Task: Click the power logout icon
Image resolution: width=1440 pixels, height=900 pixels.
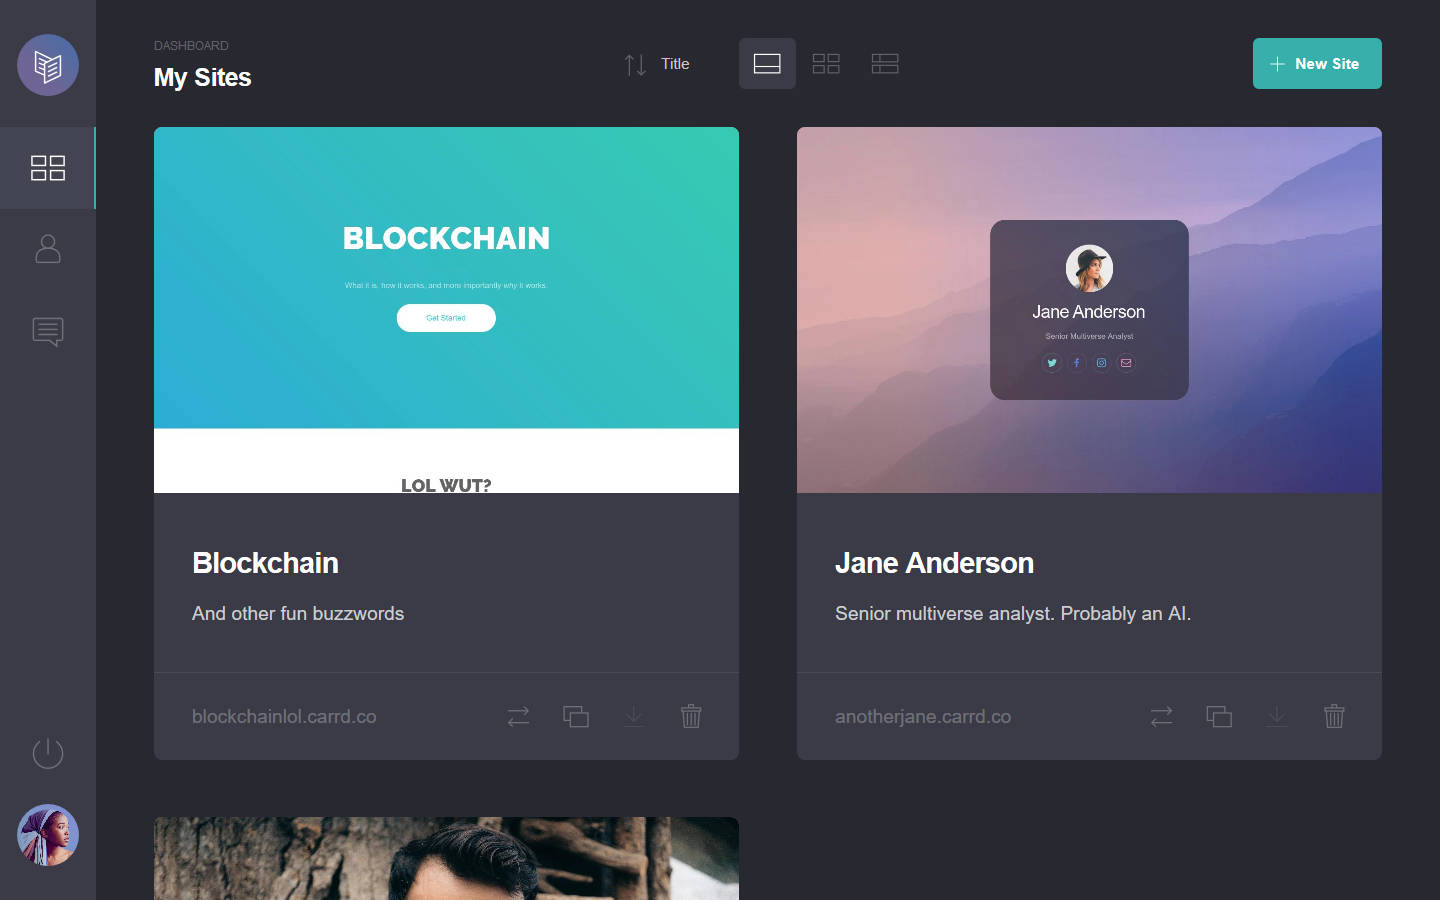Action: click(48, 753)
